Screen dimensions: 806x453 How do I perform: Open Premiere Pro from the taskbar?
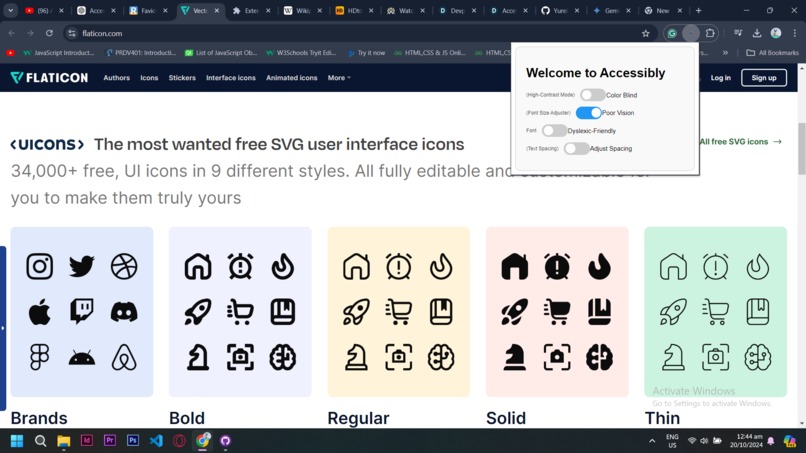coord(109,441)
